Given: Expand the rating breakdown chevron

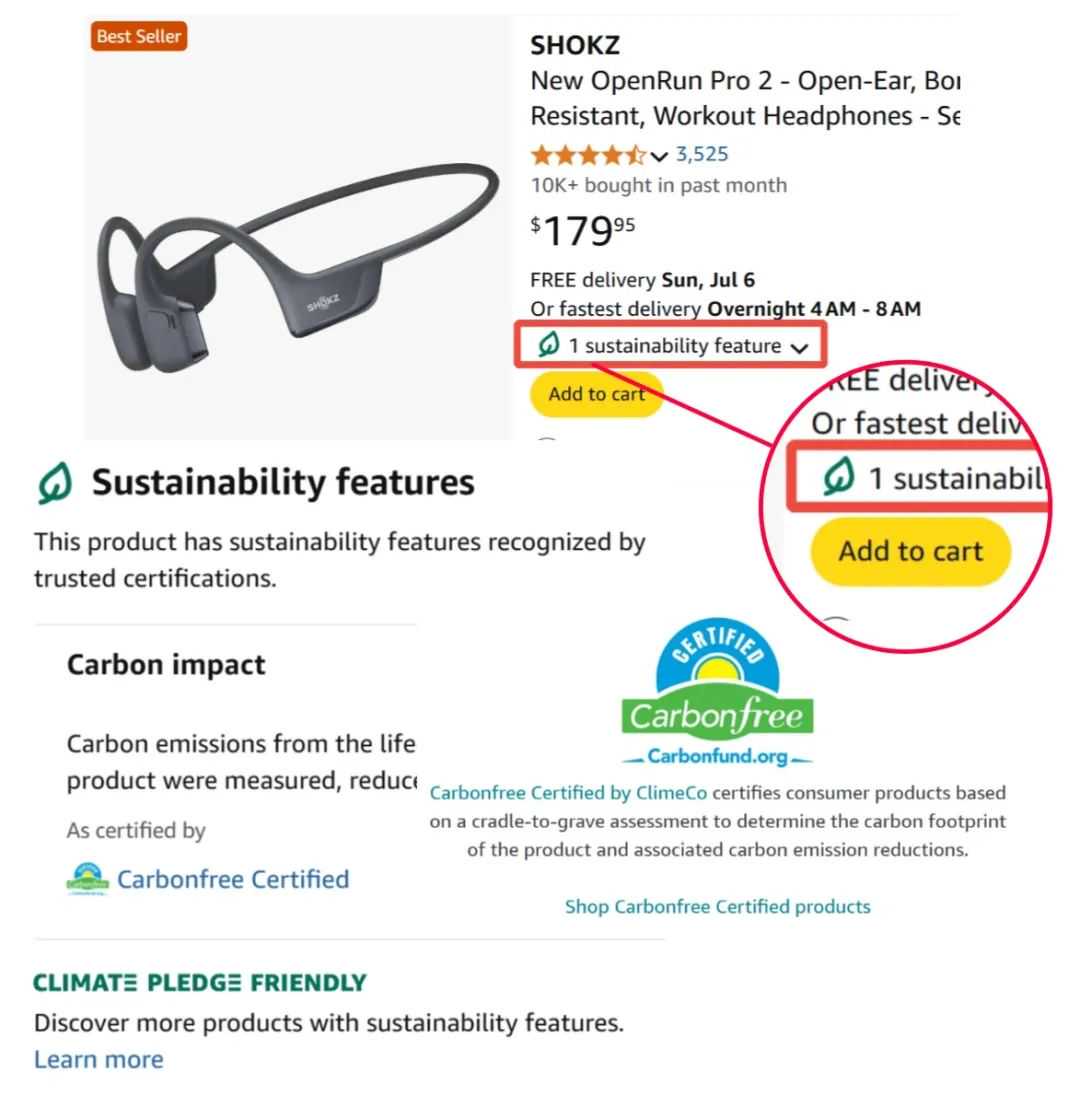Looking at the screenshot, I should [x=658, y=156].
